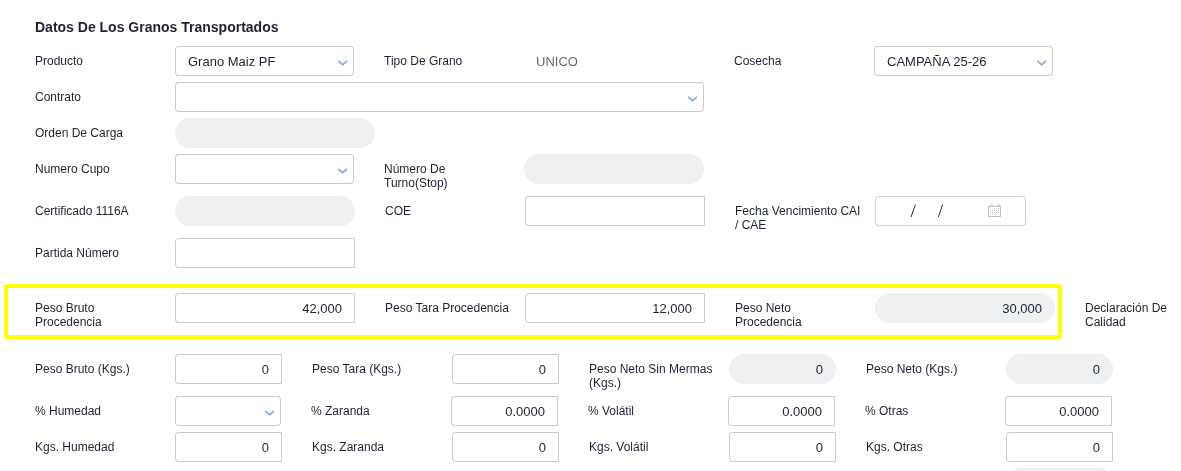
Task: Click the Partida Número text field
Action: point(265,253)
